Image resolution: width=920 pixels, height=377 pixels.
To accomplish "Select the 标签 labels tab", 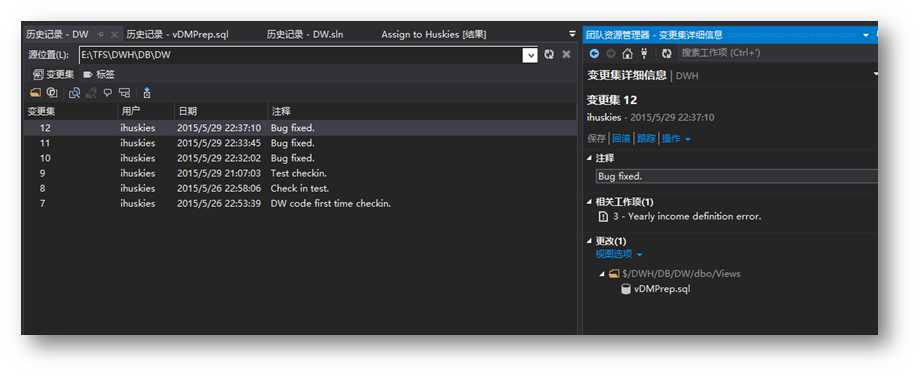I will pos(99,74).
